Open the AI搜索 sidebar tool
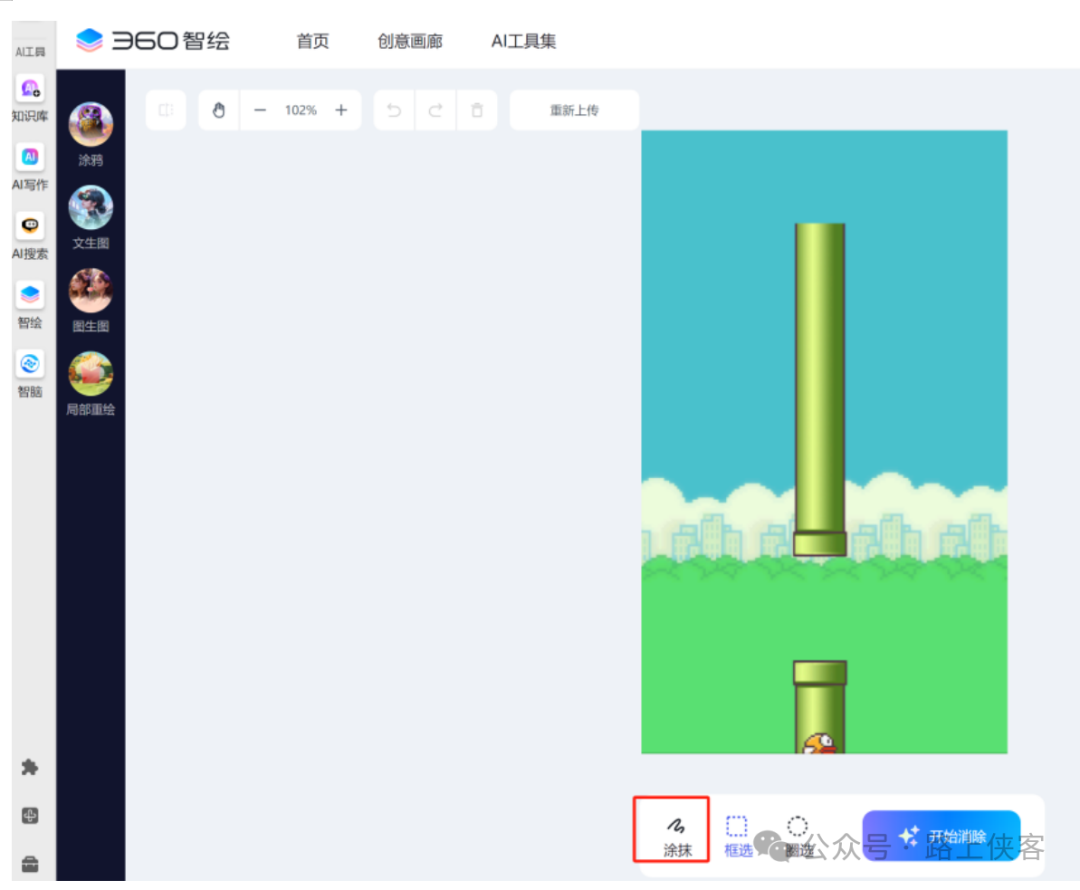 pyautogui.click(x=30, y=226)
